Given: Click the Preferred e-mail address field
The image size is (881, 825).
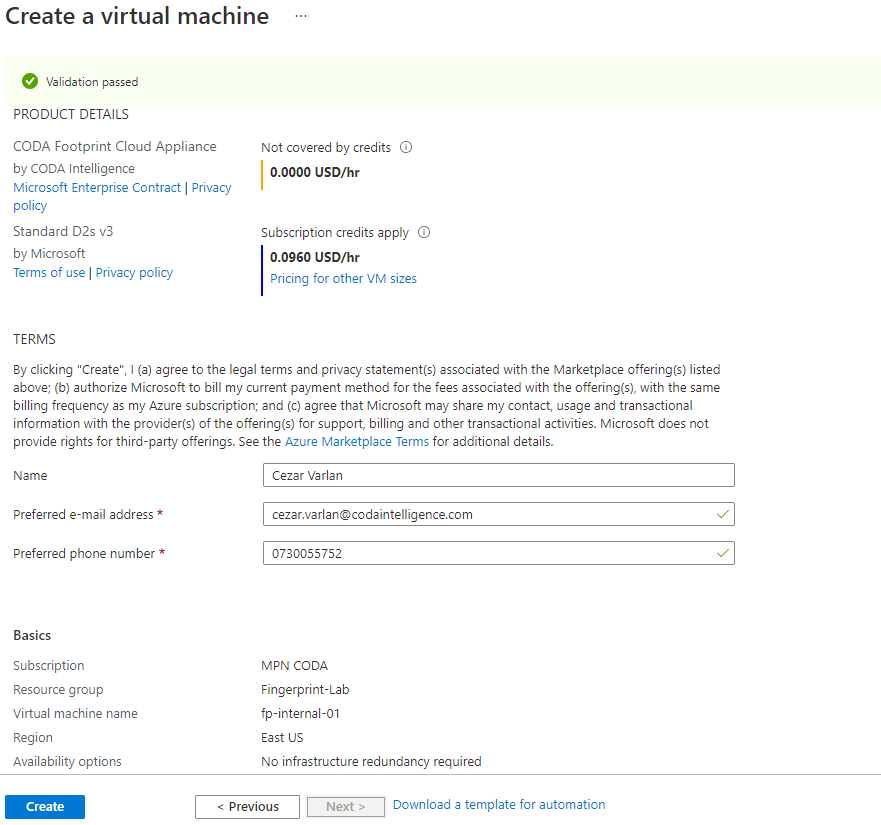Looking at the screenshot, I should pos(498,514).
